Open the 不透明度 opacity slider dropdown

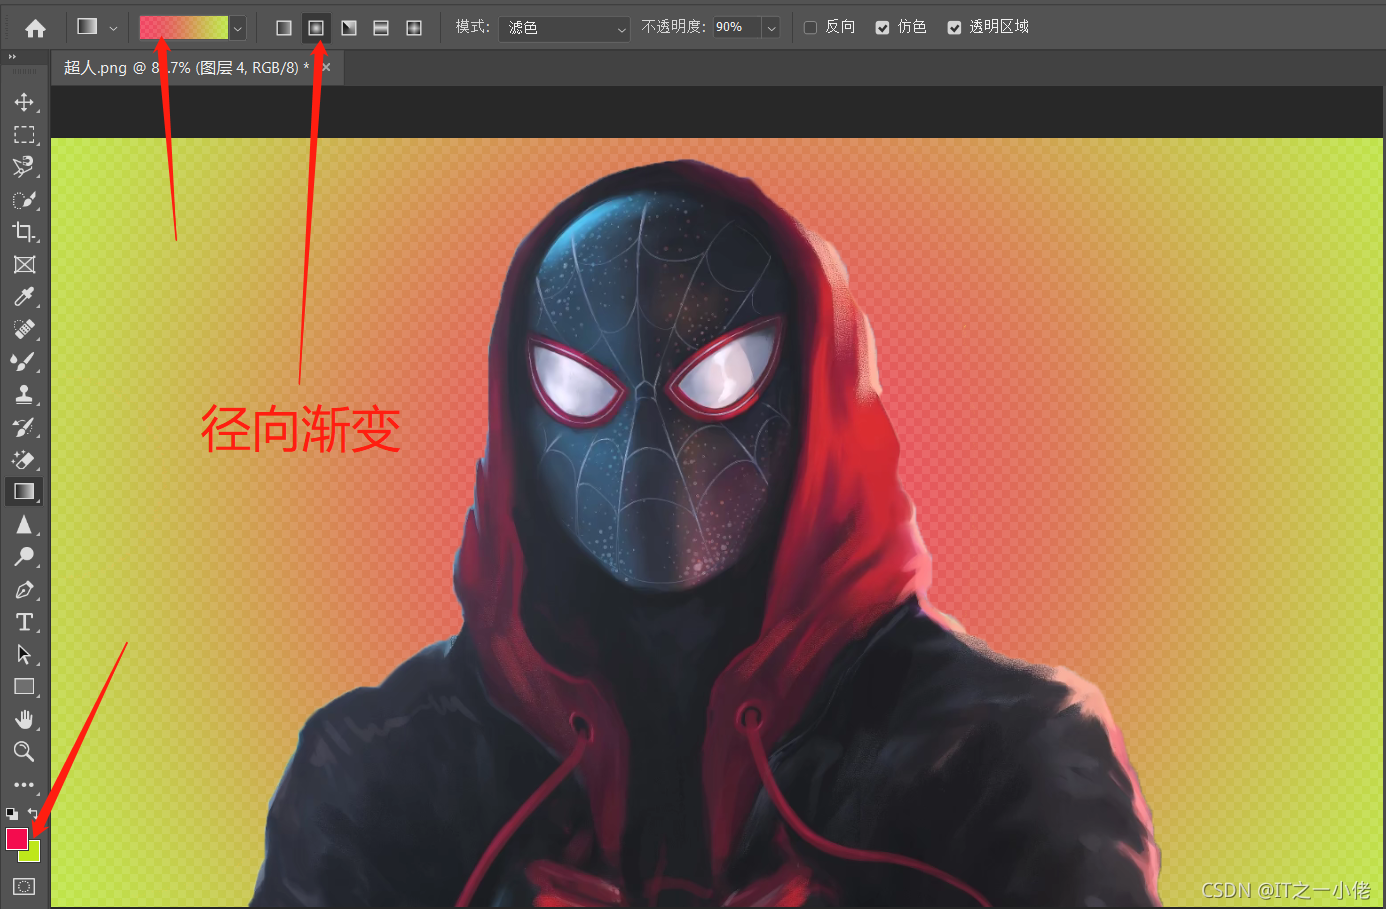pos(771,28)
